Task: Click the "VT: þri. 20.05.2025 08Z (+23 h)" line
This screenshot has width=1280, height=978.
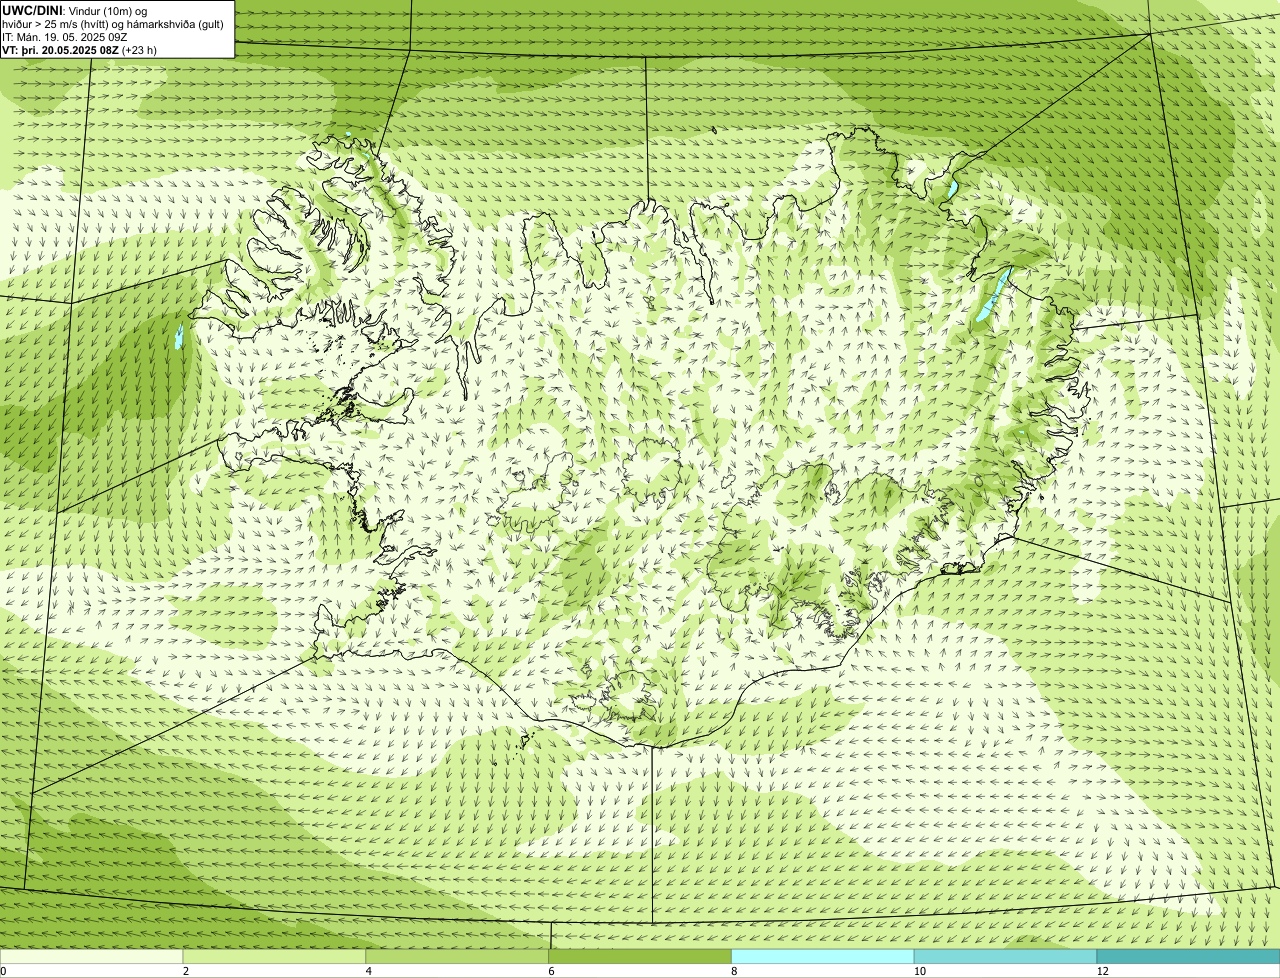Action: click(80, 50)
